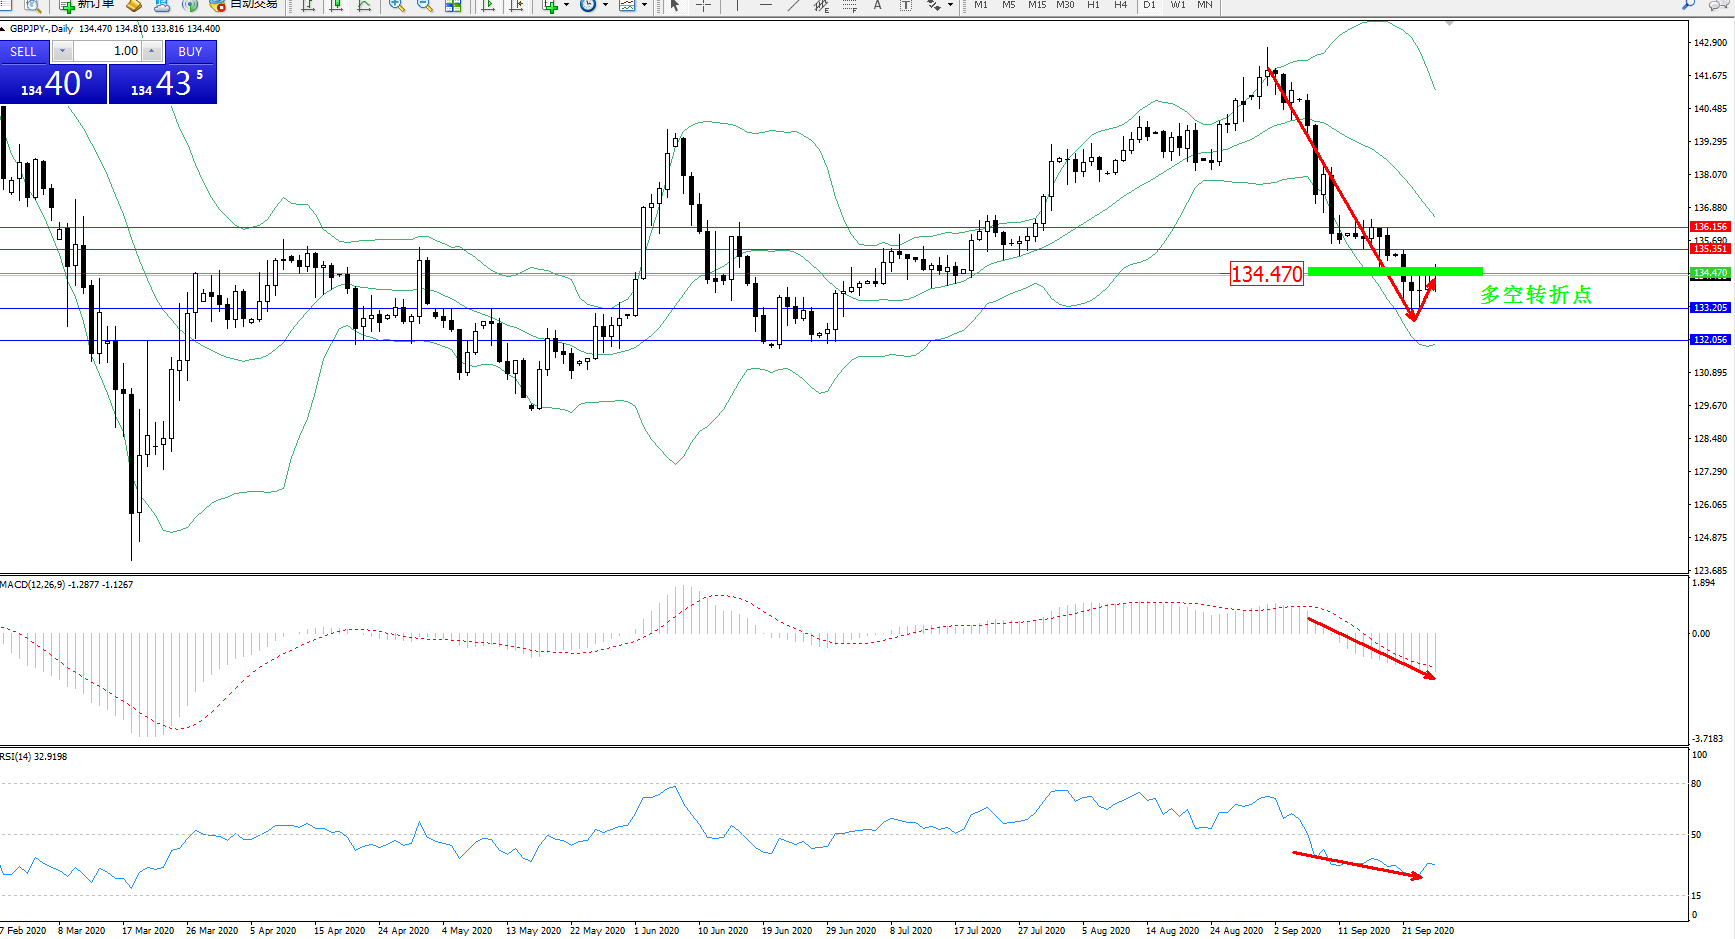Switch to the W1 timeframe

1178,5
